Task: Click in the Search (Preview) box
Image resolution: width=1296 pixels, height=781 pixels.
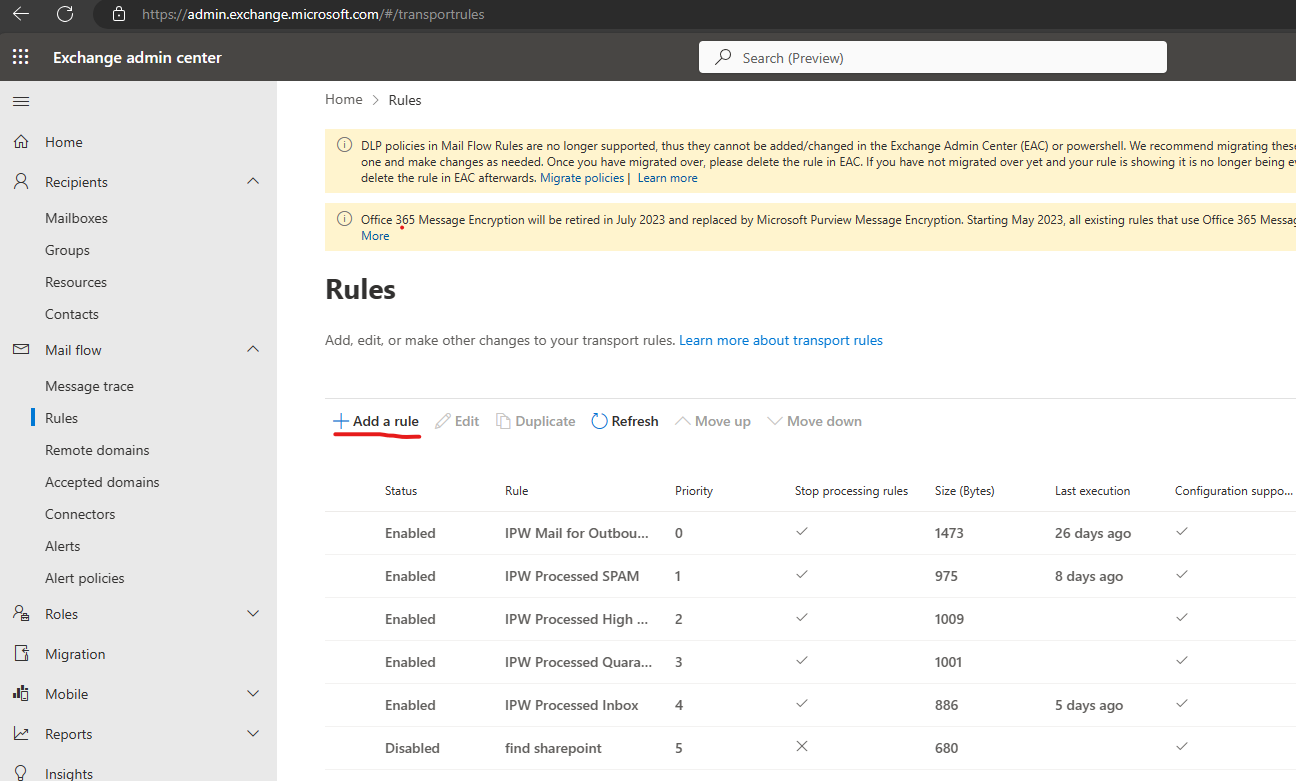Action: tap(932, 58)
